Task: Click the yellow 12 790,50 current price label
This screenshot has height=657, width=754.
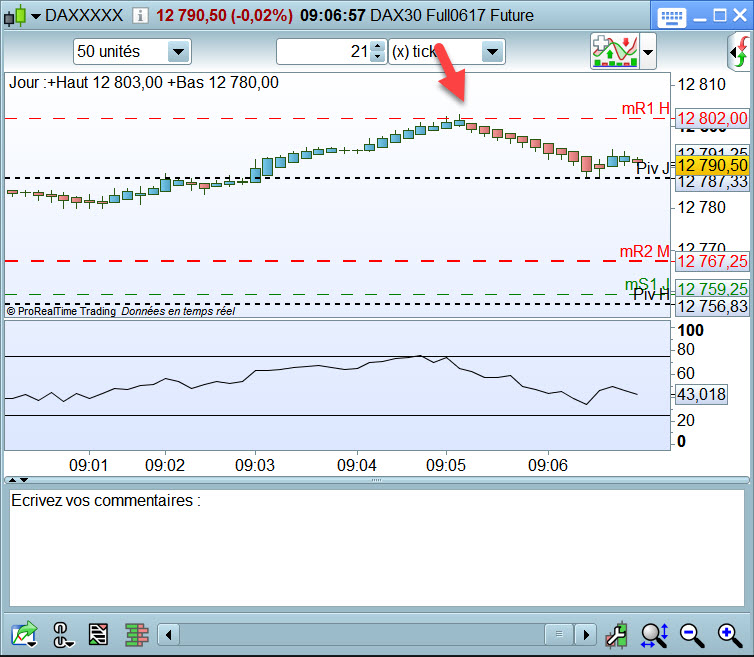Action: click(712, 165)
